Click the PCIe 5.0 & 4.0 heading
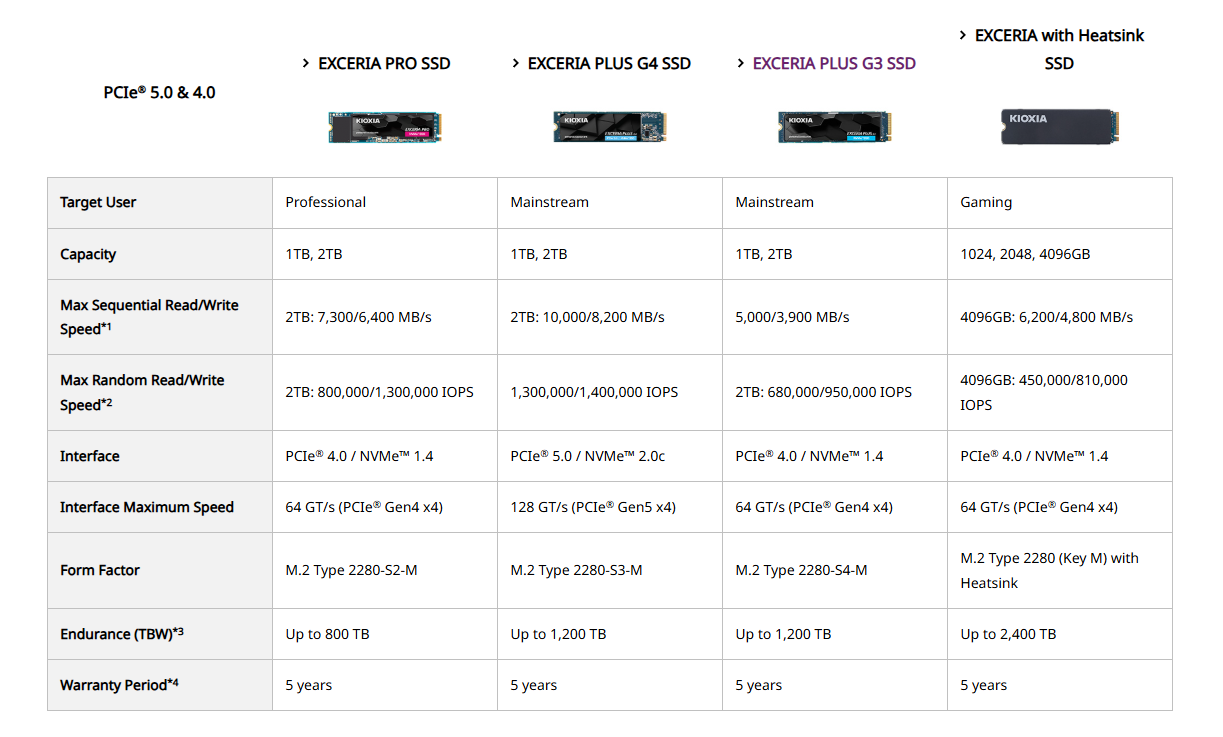The width and height of the screenshot is (1223, 737). click(159, 92)
